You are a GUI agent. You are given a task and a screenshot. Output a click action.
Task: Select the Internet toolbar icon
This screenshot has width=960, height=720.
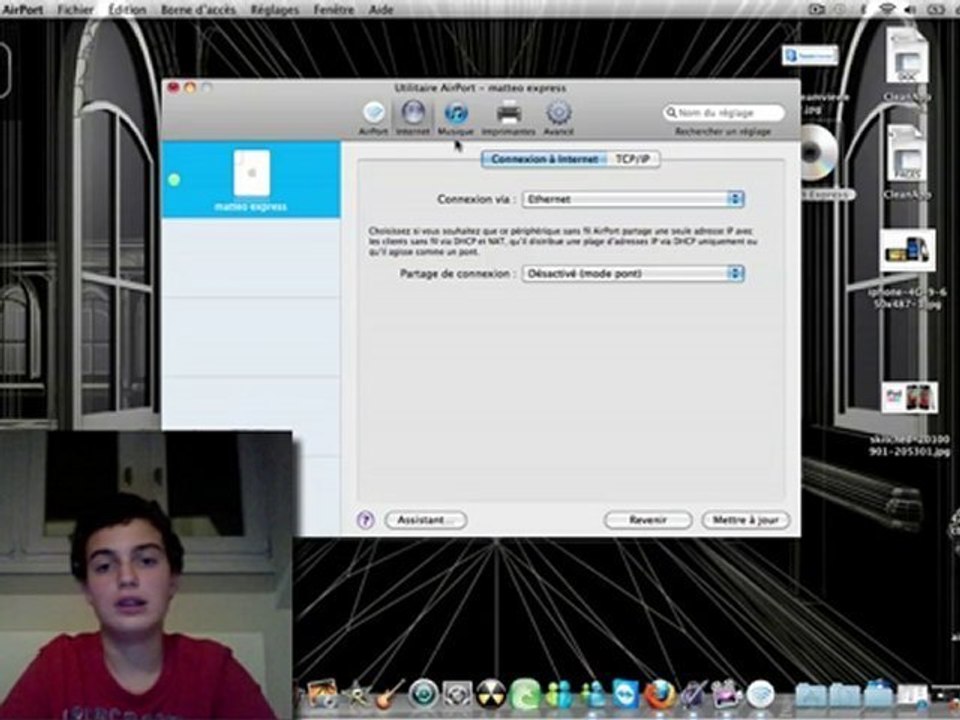(413, 118)
